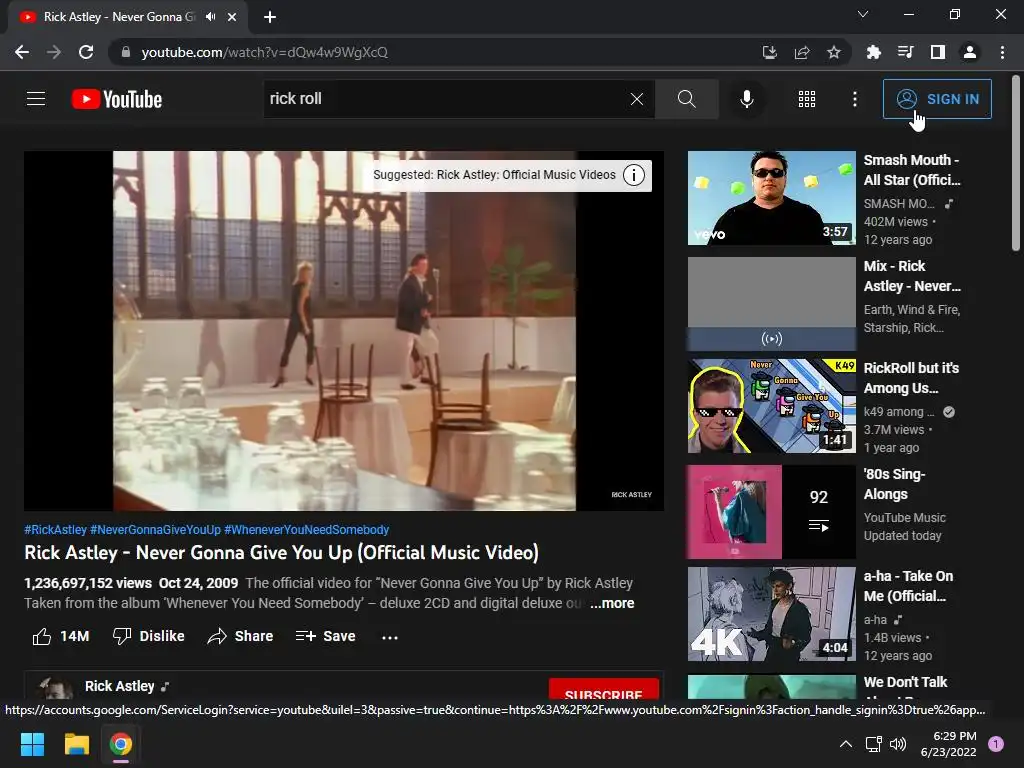The image size is (1024, 768).
Task: Click the Share button
Action: click(x=240, y=636)
